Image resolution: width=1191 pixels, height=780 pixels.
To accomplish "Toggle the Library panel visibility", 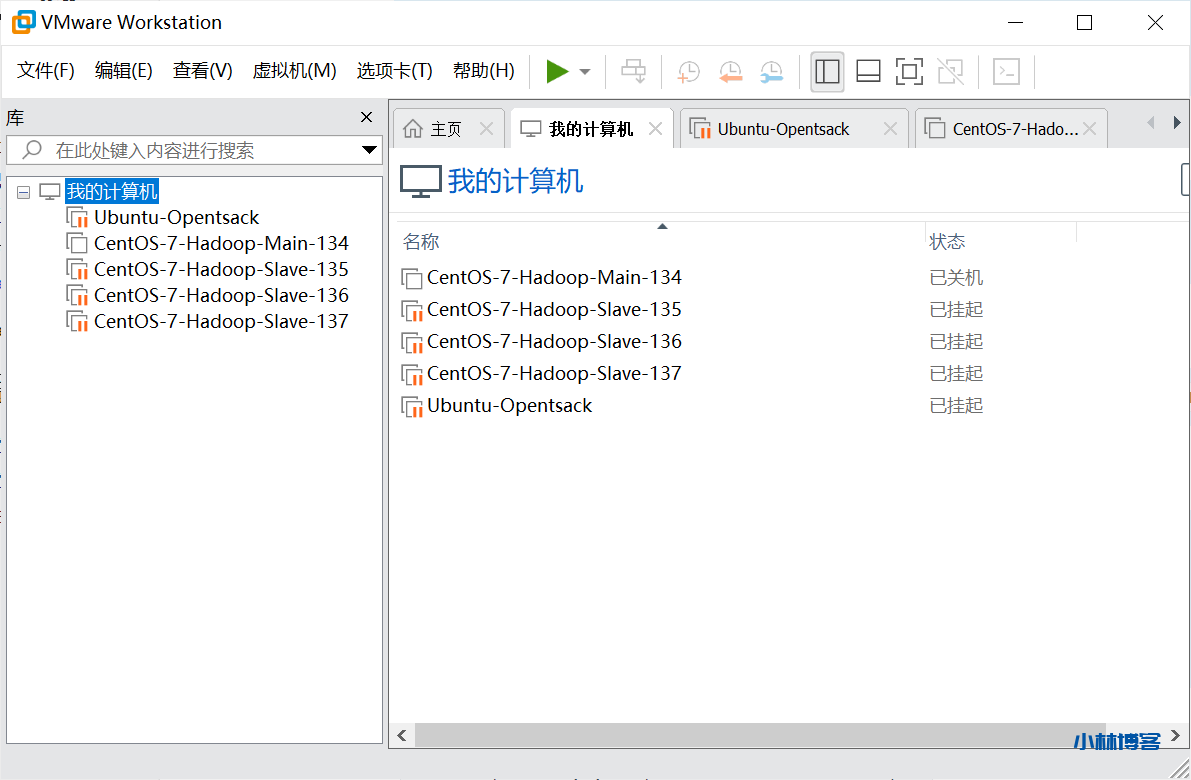I will 827,71.
